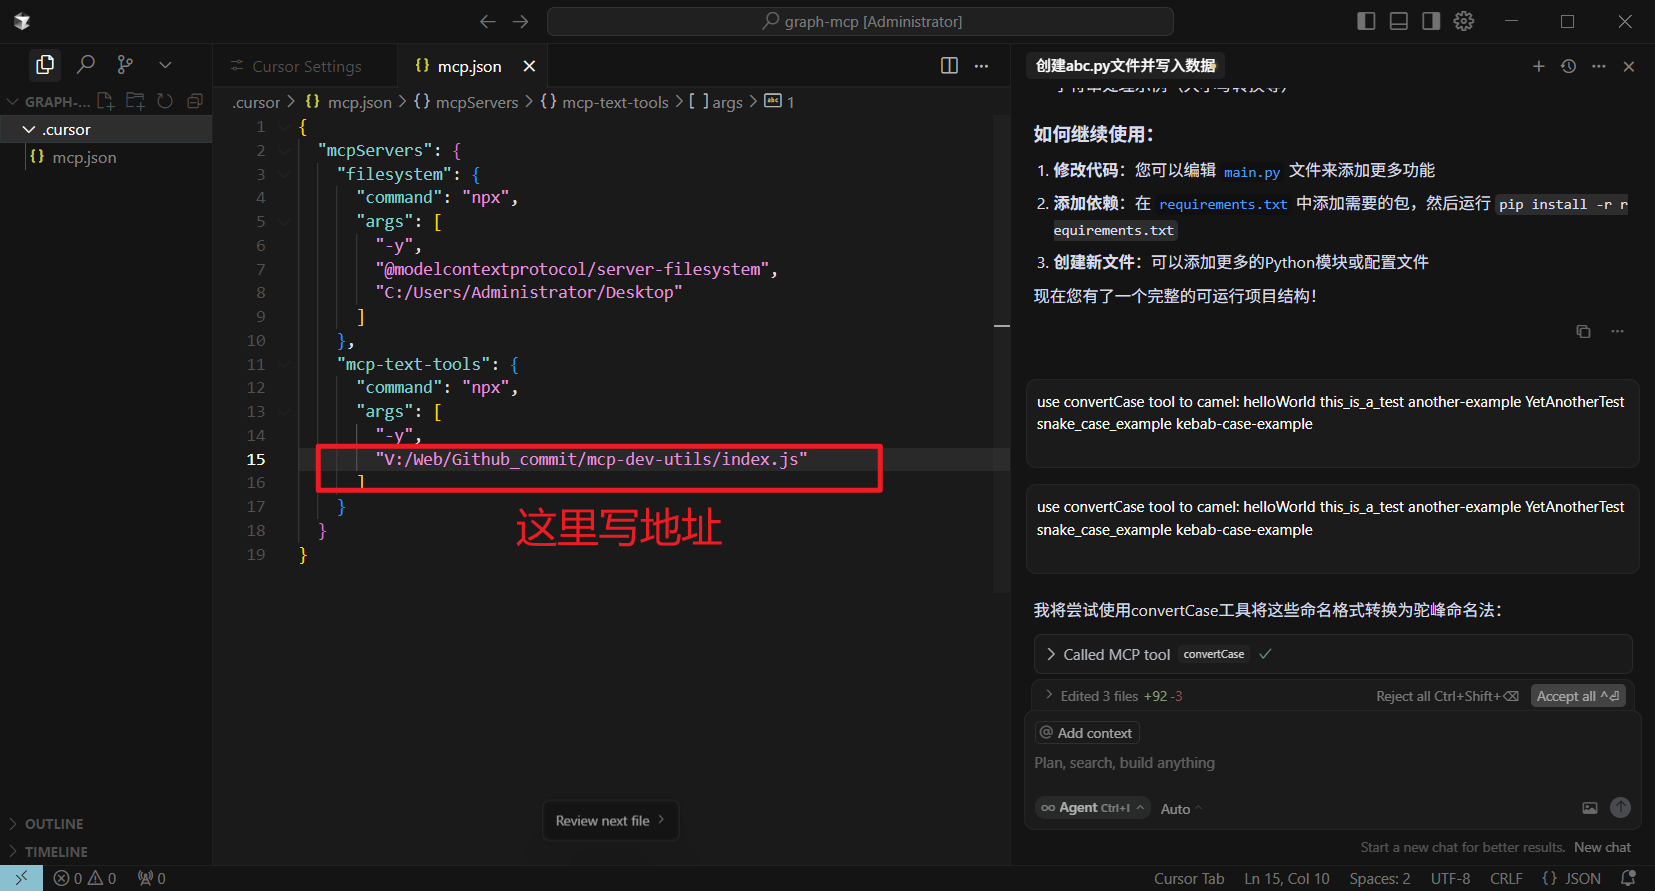Open the main.py file link

coord(1252,172)
